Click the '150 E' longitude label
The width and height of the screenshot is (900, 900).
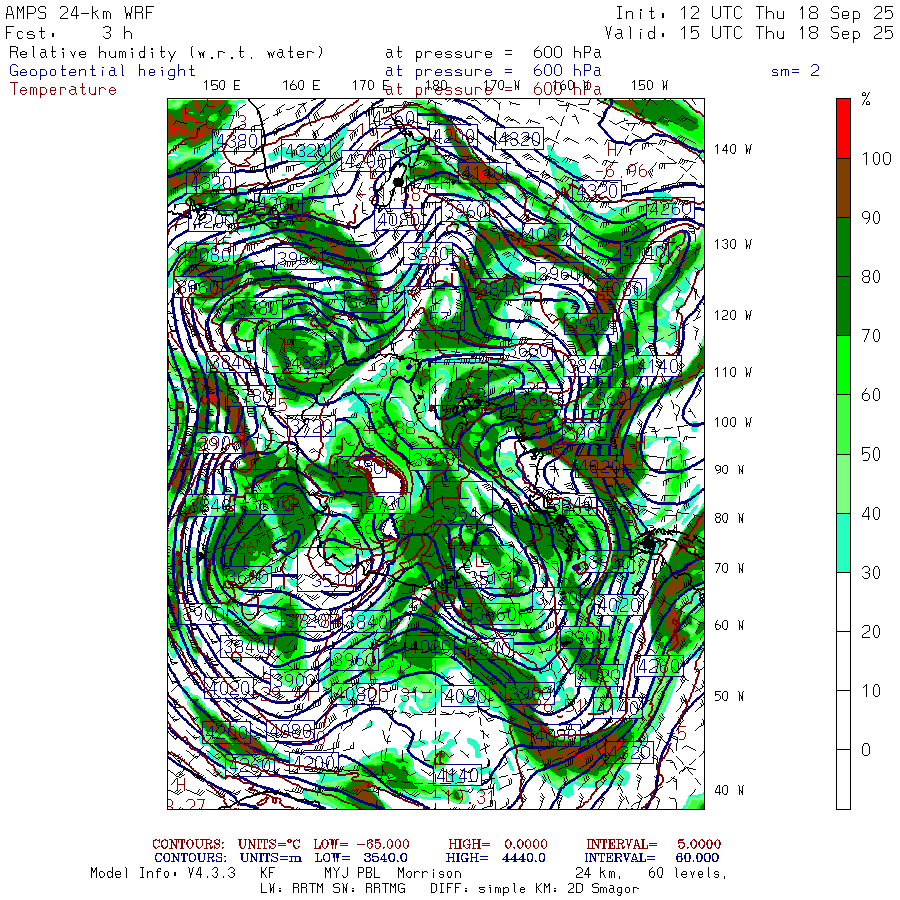(x=222, y=86)
